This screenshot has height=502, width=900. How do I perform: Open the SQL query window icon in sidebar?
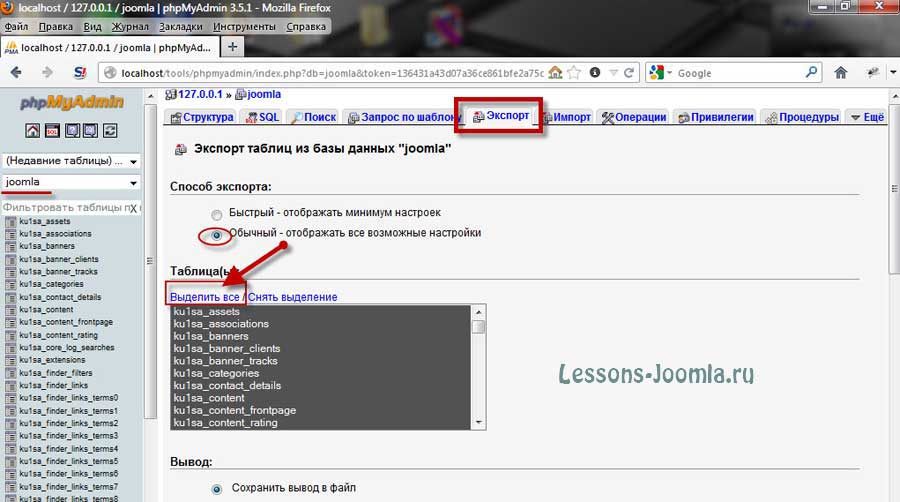(x=52, y=130)
